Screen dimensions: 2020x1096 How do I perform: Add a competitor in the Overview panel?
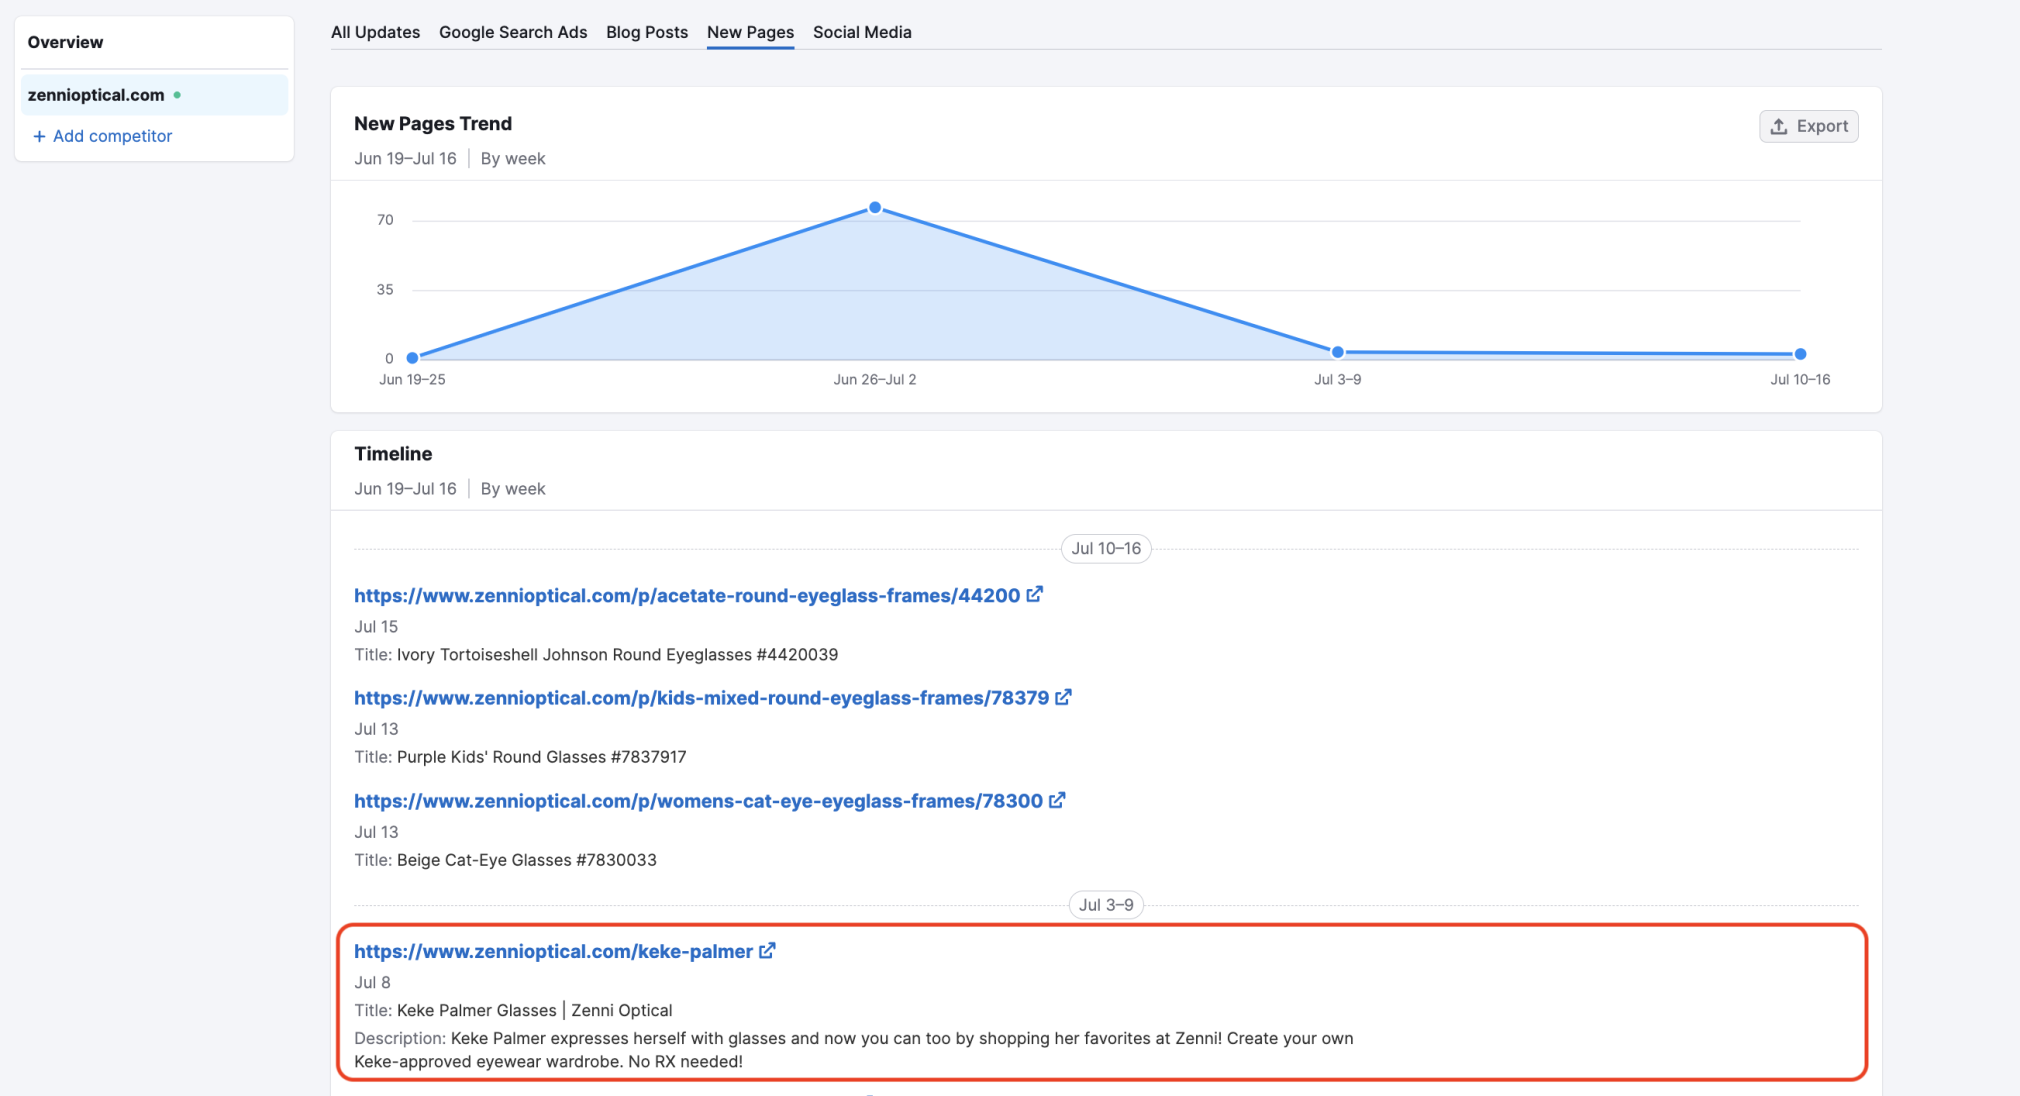[102, 136]
